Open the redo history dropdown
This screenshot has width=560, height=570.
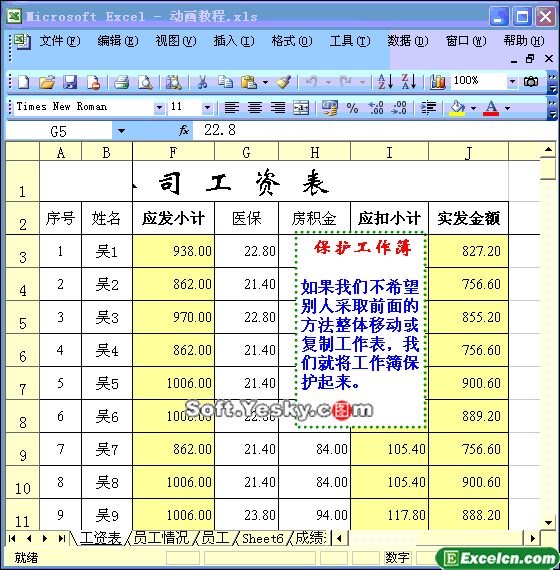click(x=362, y=82)
